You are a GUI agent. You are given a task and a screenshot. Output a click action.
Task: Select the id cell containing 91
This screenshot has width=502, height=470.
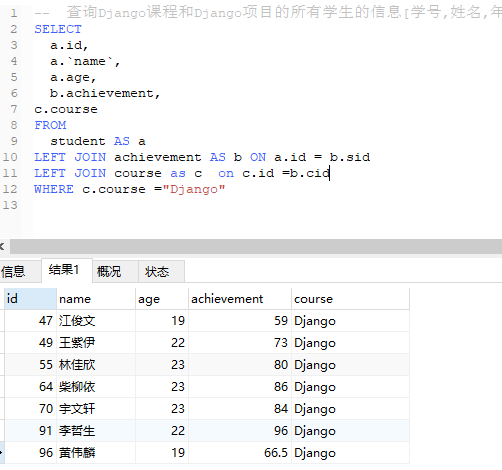coord(30,431)
